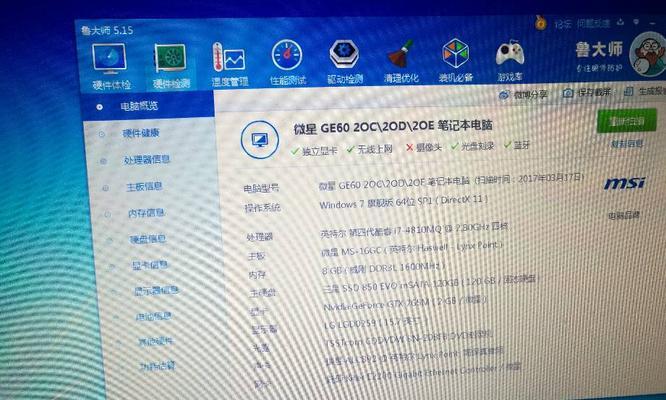Click the 电脑型号 row label
The width and height of the screenshot is (666, 400).
(x=261, y=188)
